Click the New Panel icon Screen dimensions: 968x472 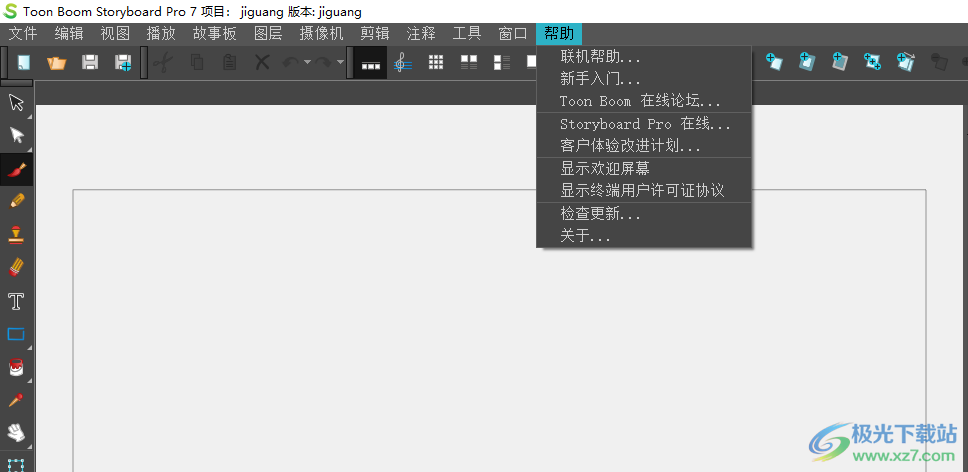pyautogui.click(x=774, y=62)
